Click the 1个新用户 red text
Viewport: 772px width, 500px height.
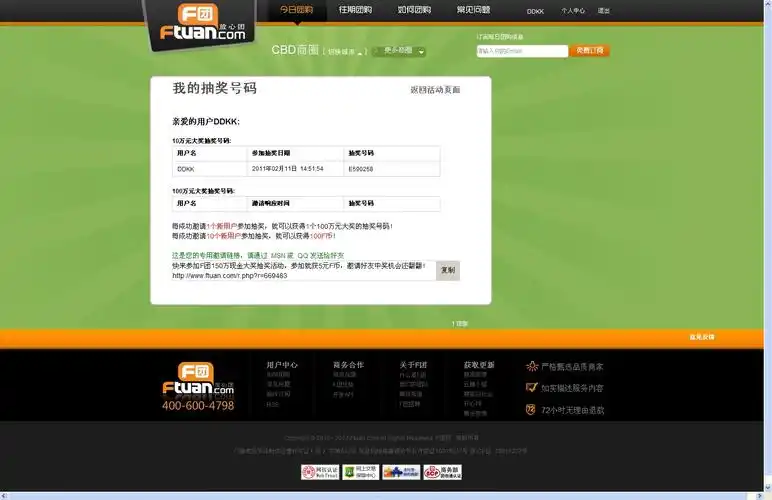pyautogui.click(x=222, y=226)
